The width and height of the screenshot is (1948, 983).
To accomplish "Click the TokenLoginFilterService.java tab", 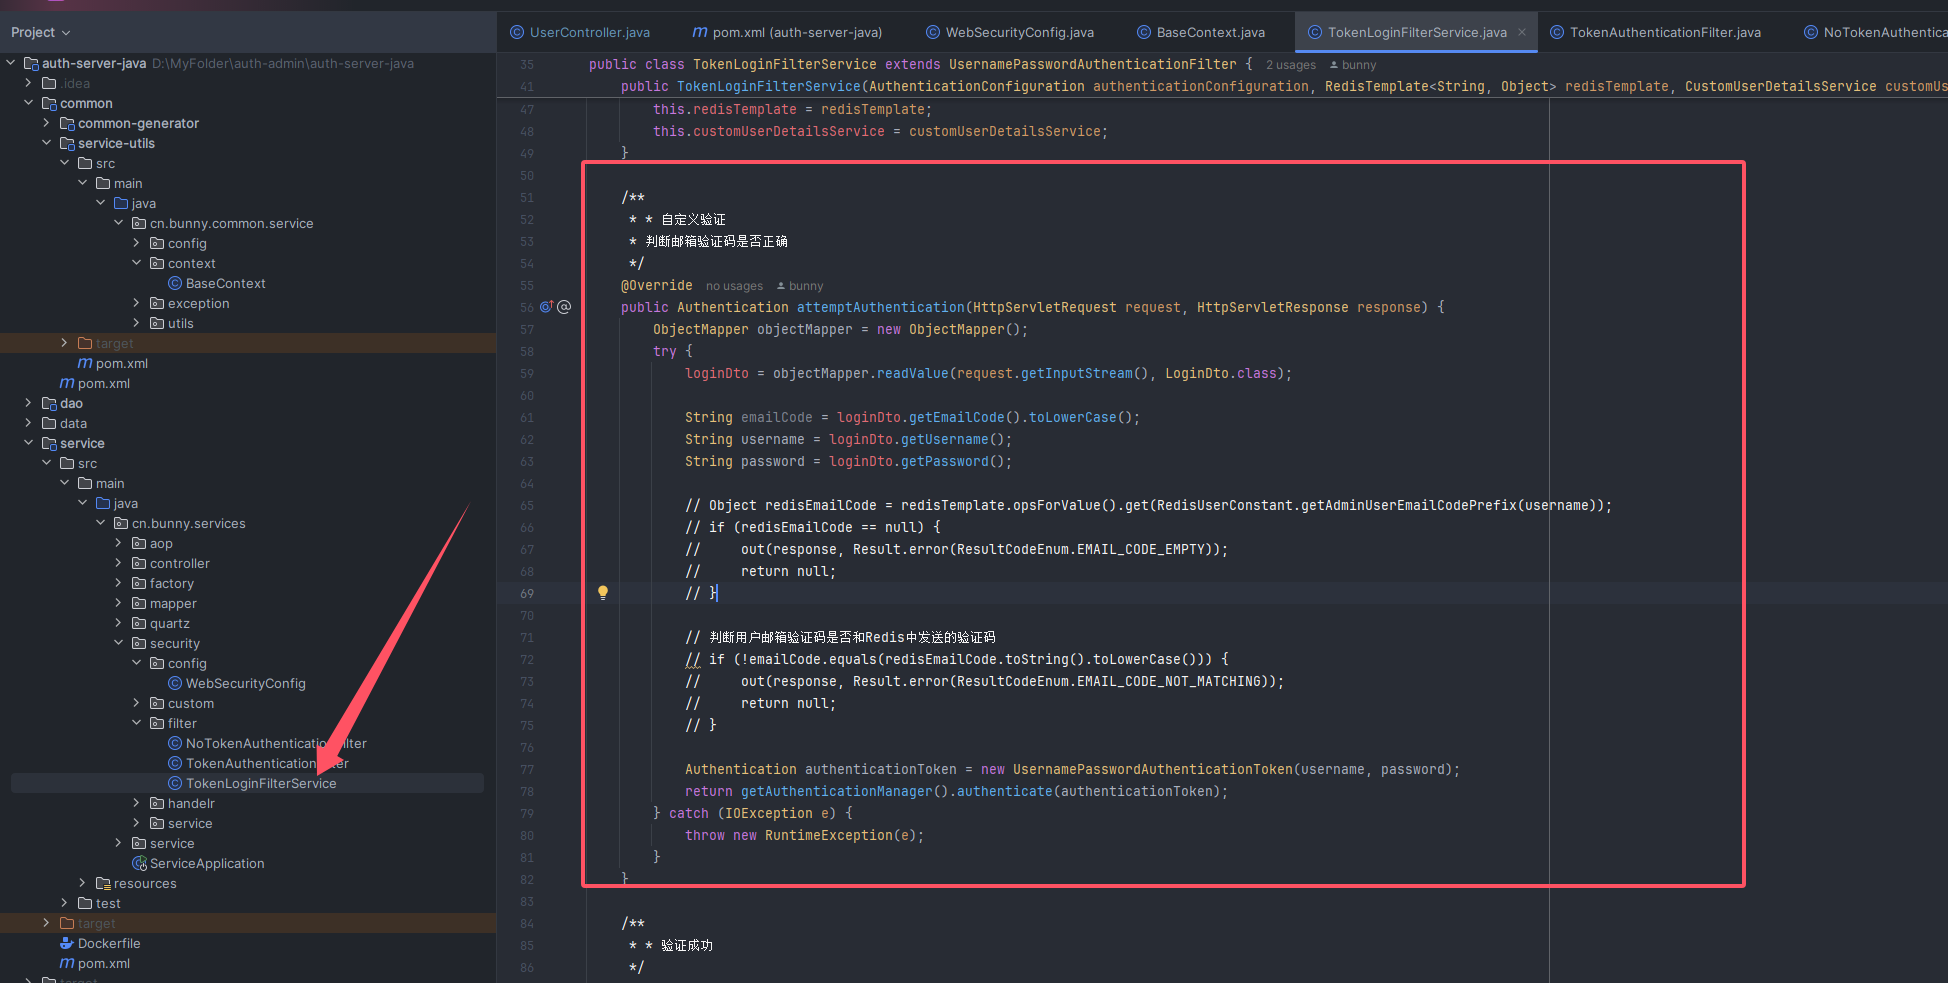I will (1416, 32).
